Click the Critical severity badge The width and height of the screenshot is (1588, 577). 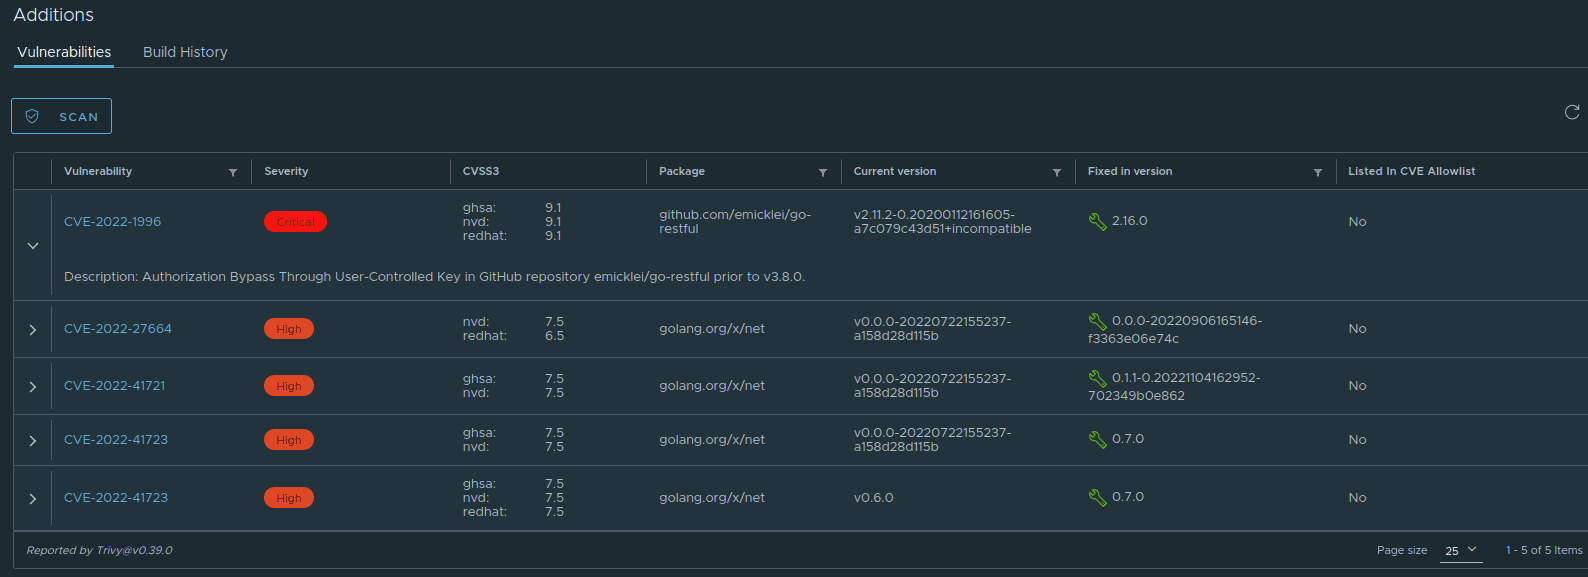[295, 222]
